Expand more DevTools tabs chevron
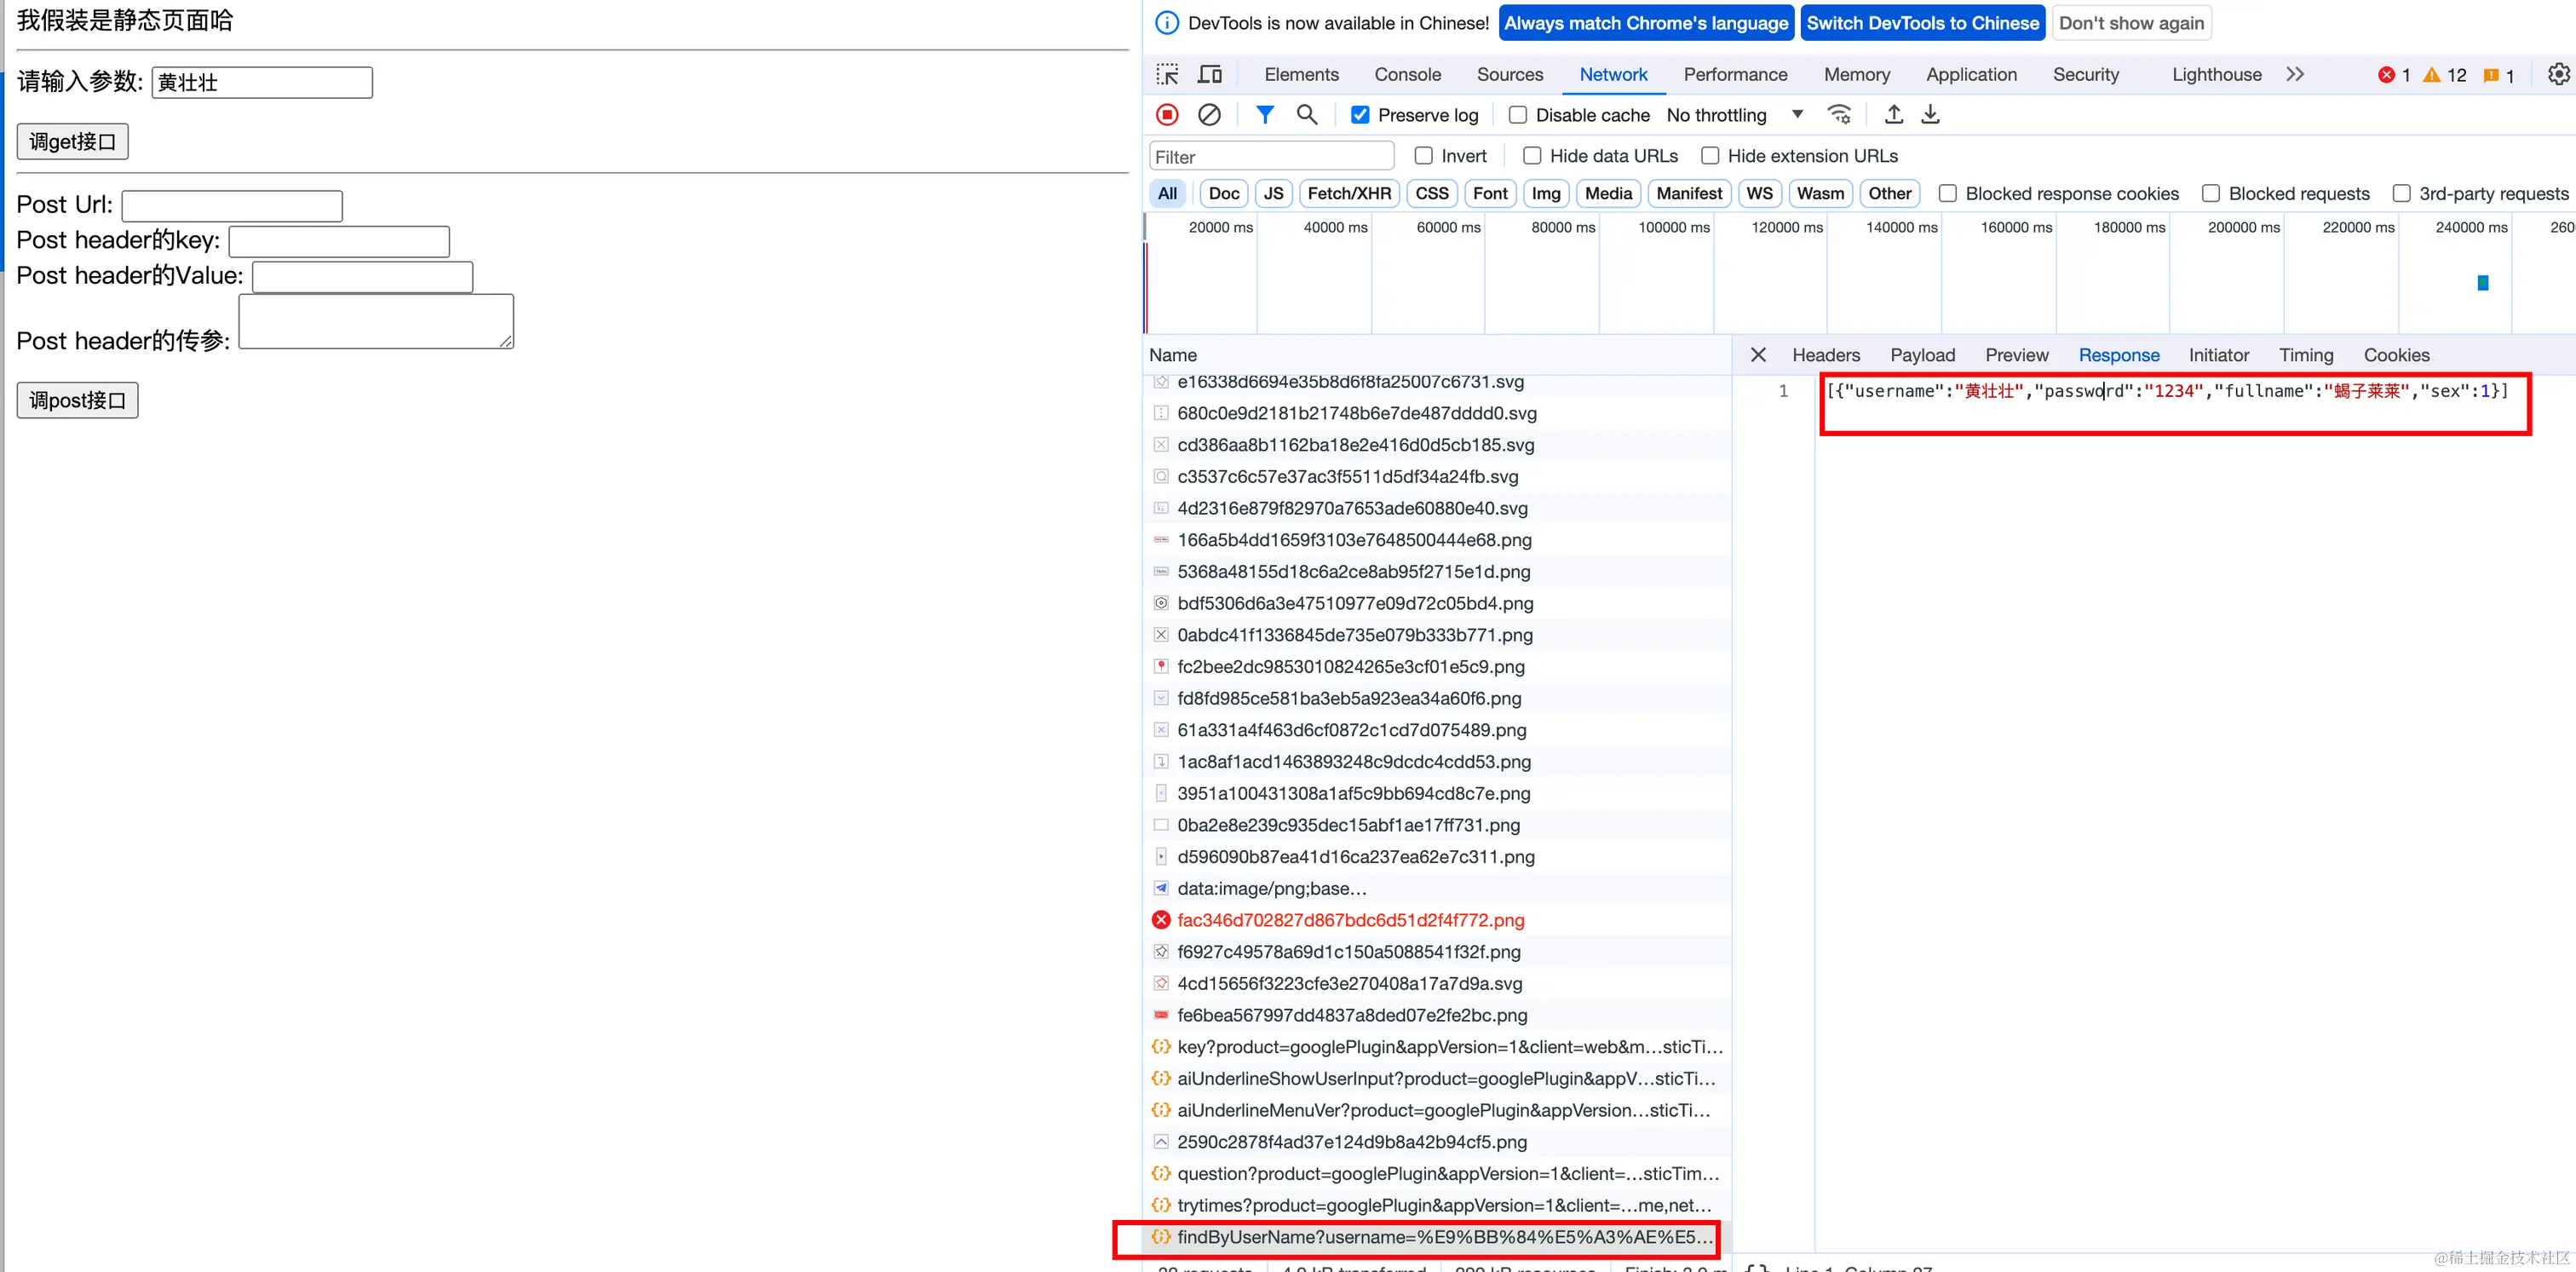Screen dimensions: 2576x1272 2295,74
